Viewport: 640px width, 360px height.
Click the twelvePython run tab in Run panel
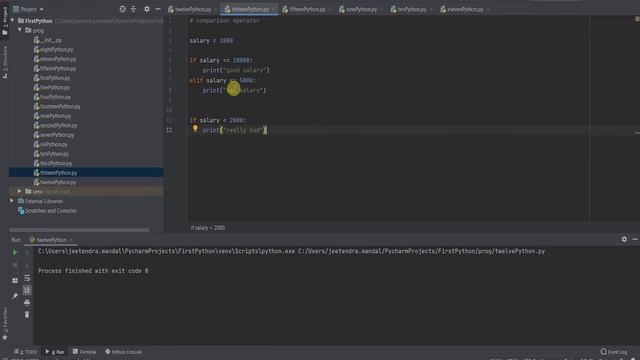51,240
